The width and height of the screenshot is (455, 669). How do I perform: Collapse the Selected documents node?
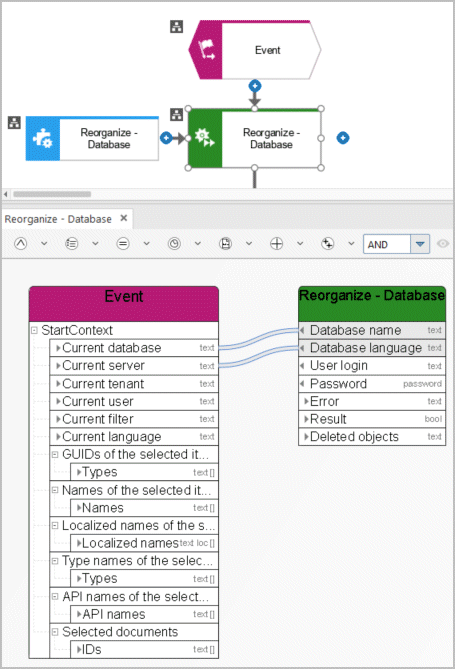pos(55,632)
